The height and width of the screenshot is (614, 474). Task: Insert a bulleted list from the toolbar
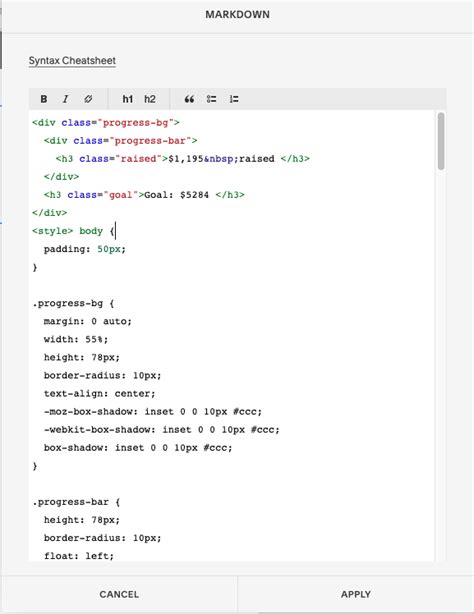212,99
